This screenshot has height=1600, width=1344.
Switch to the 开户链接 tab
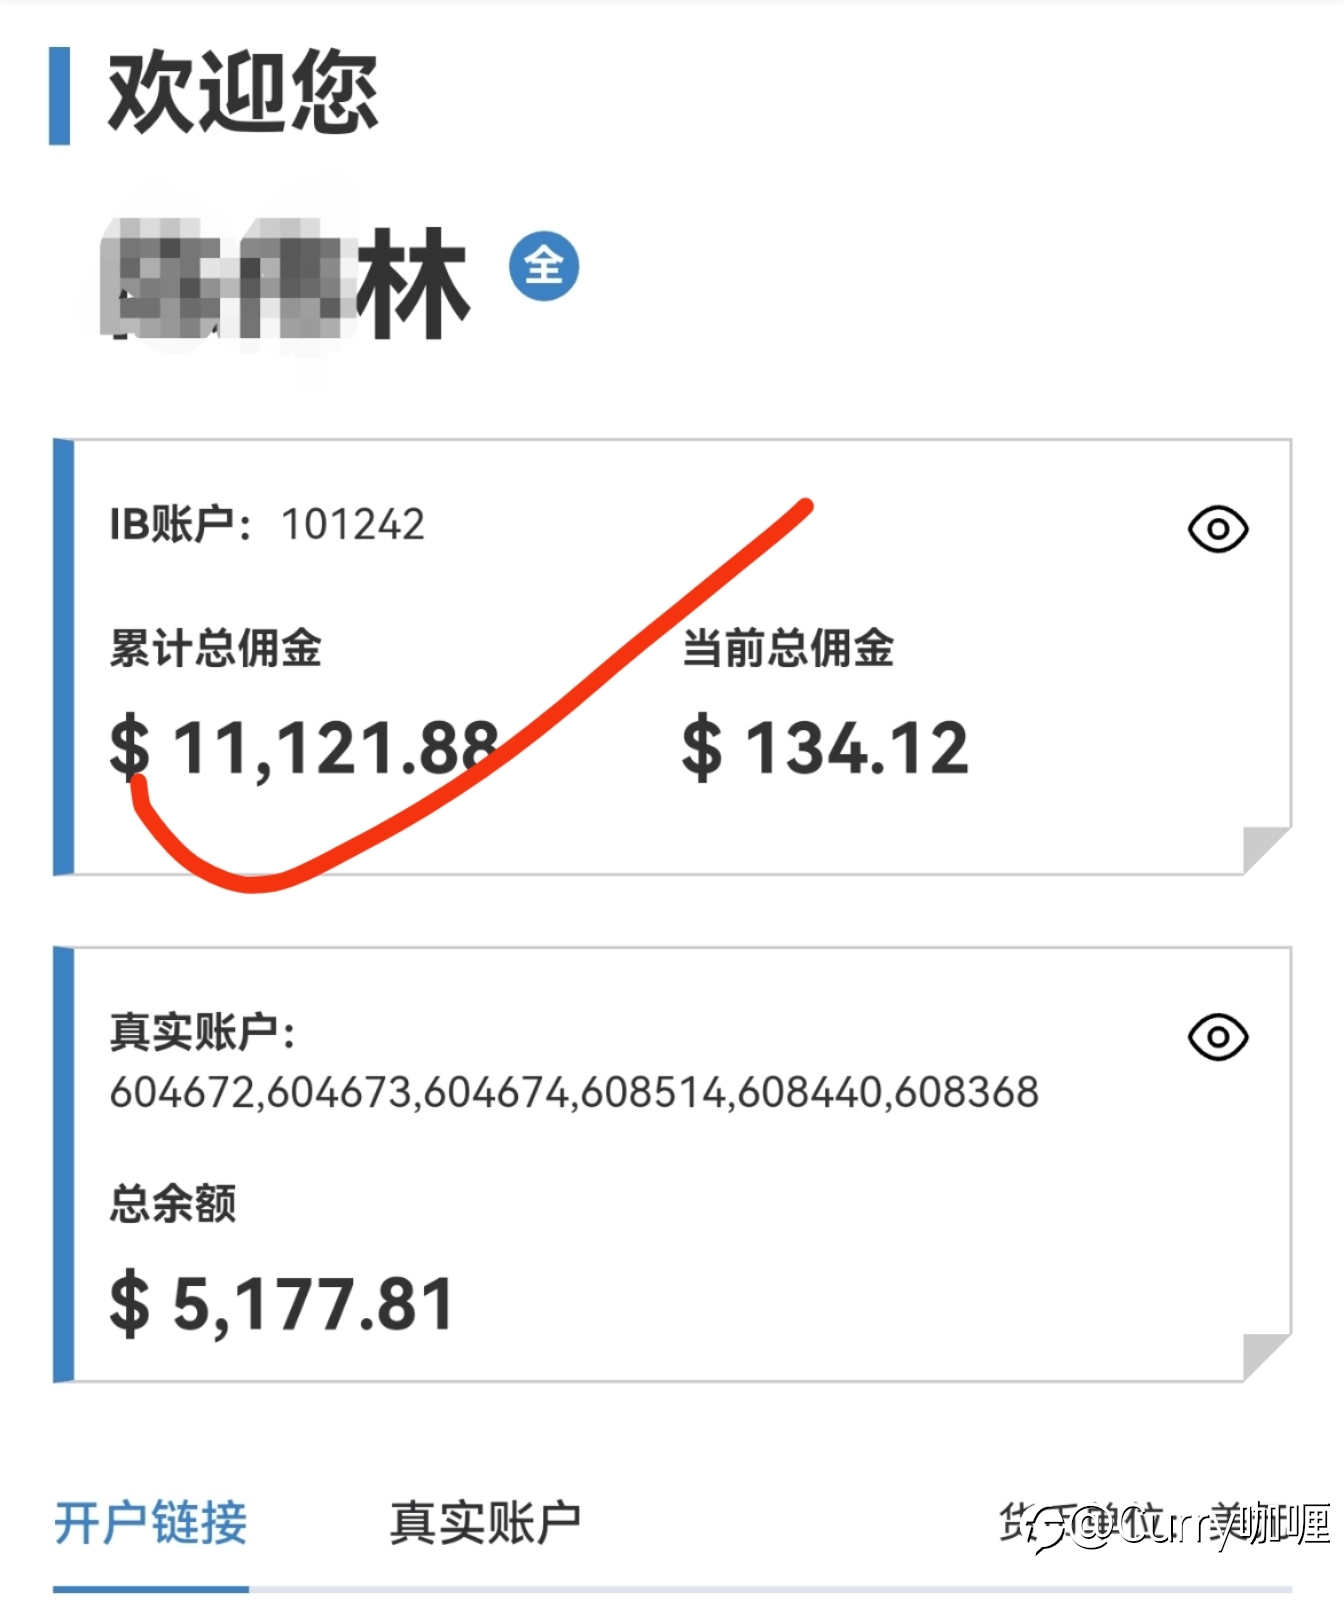[x=150, y=1523]
